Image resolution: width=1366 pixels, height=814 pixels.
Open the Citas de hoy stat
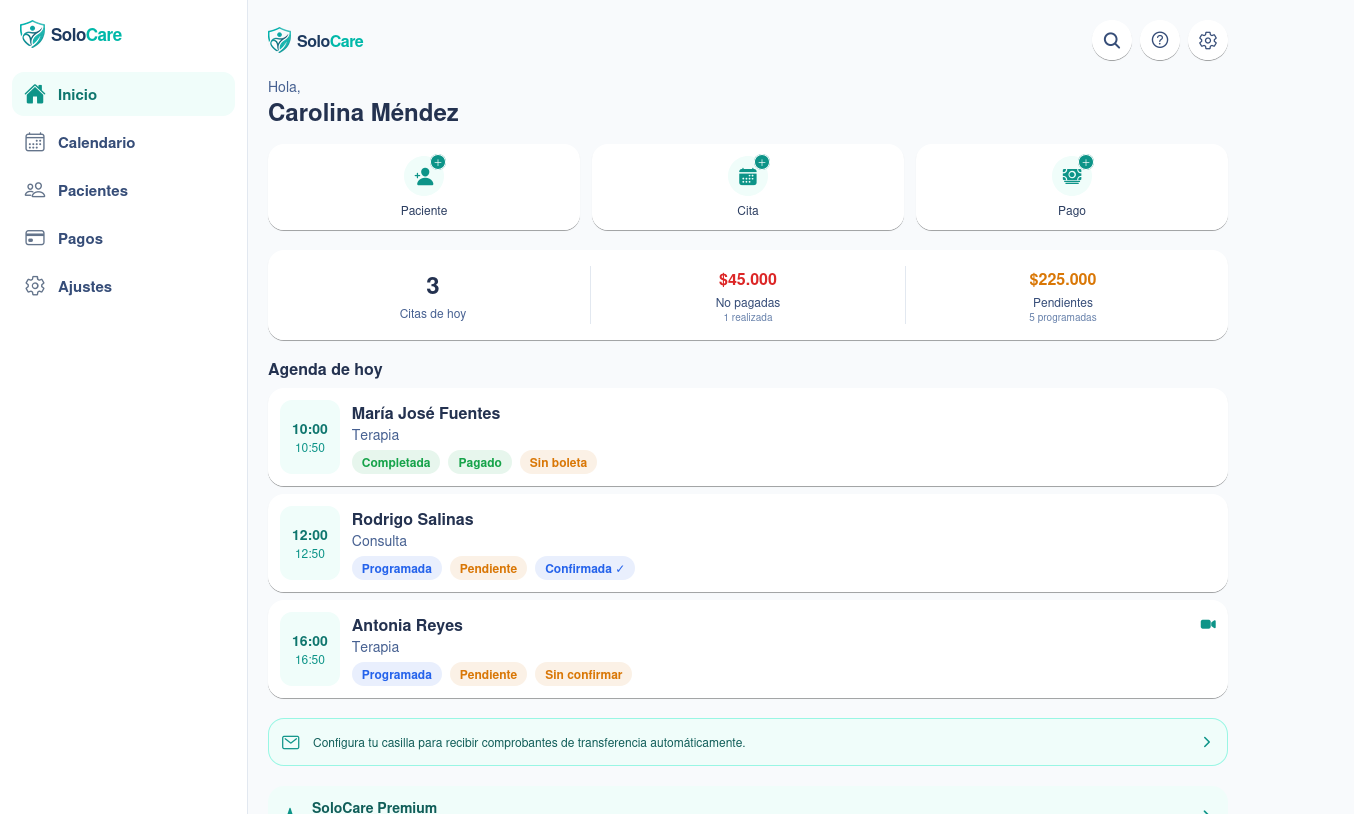pyautogui.click(x=432, y=296)
